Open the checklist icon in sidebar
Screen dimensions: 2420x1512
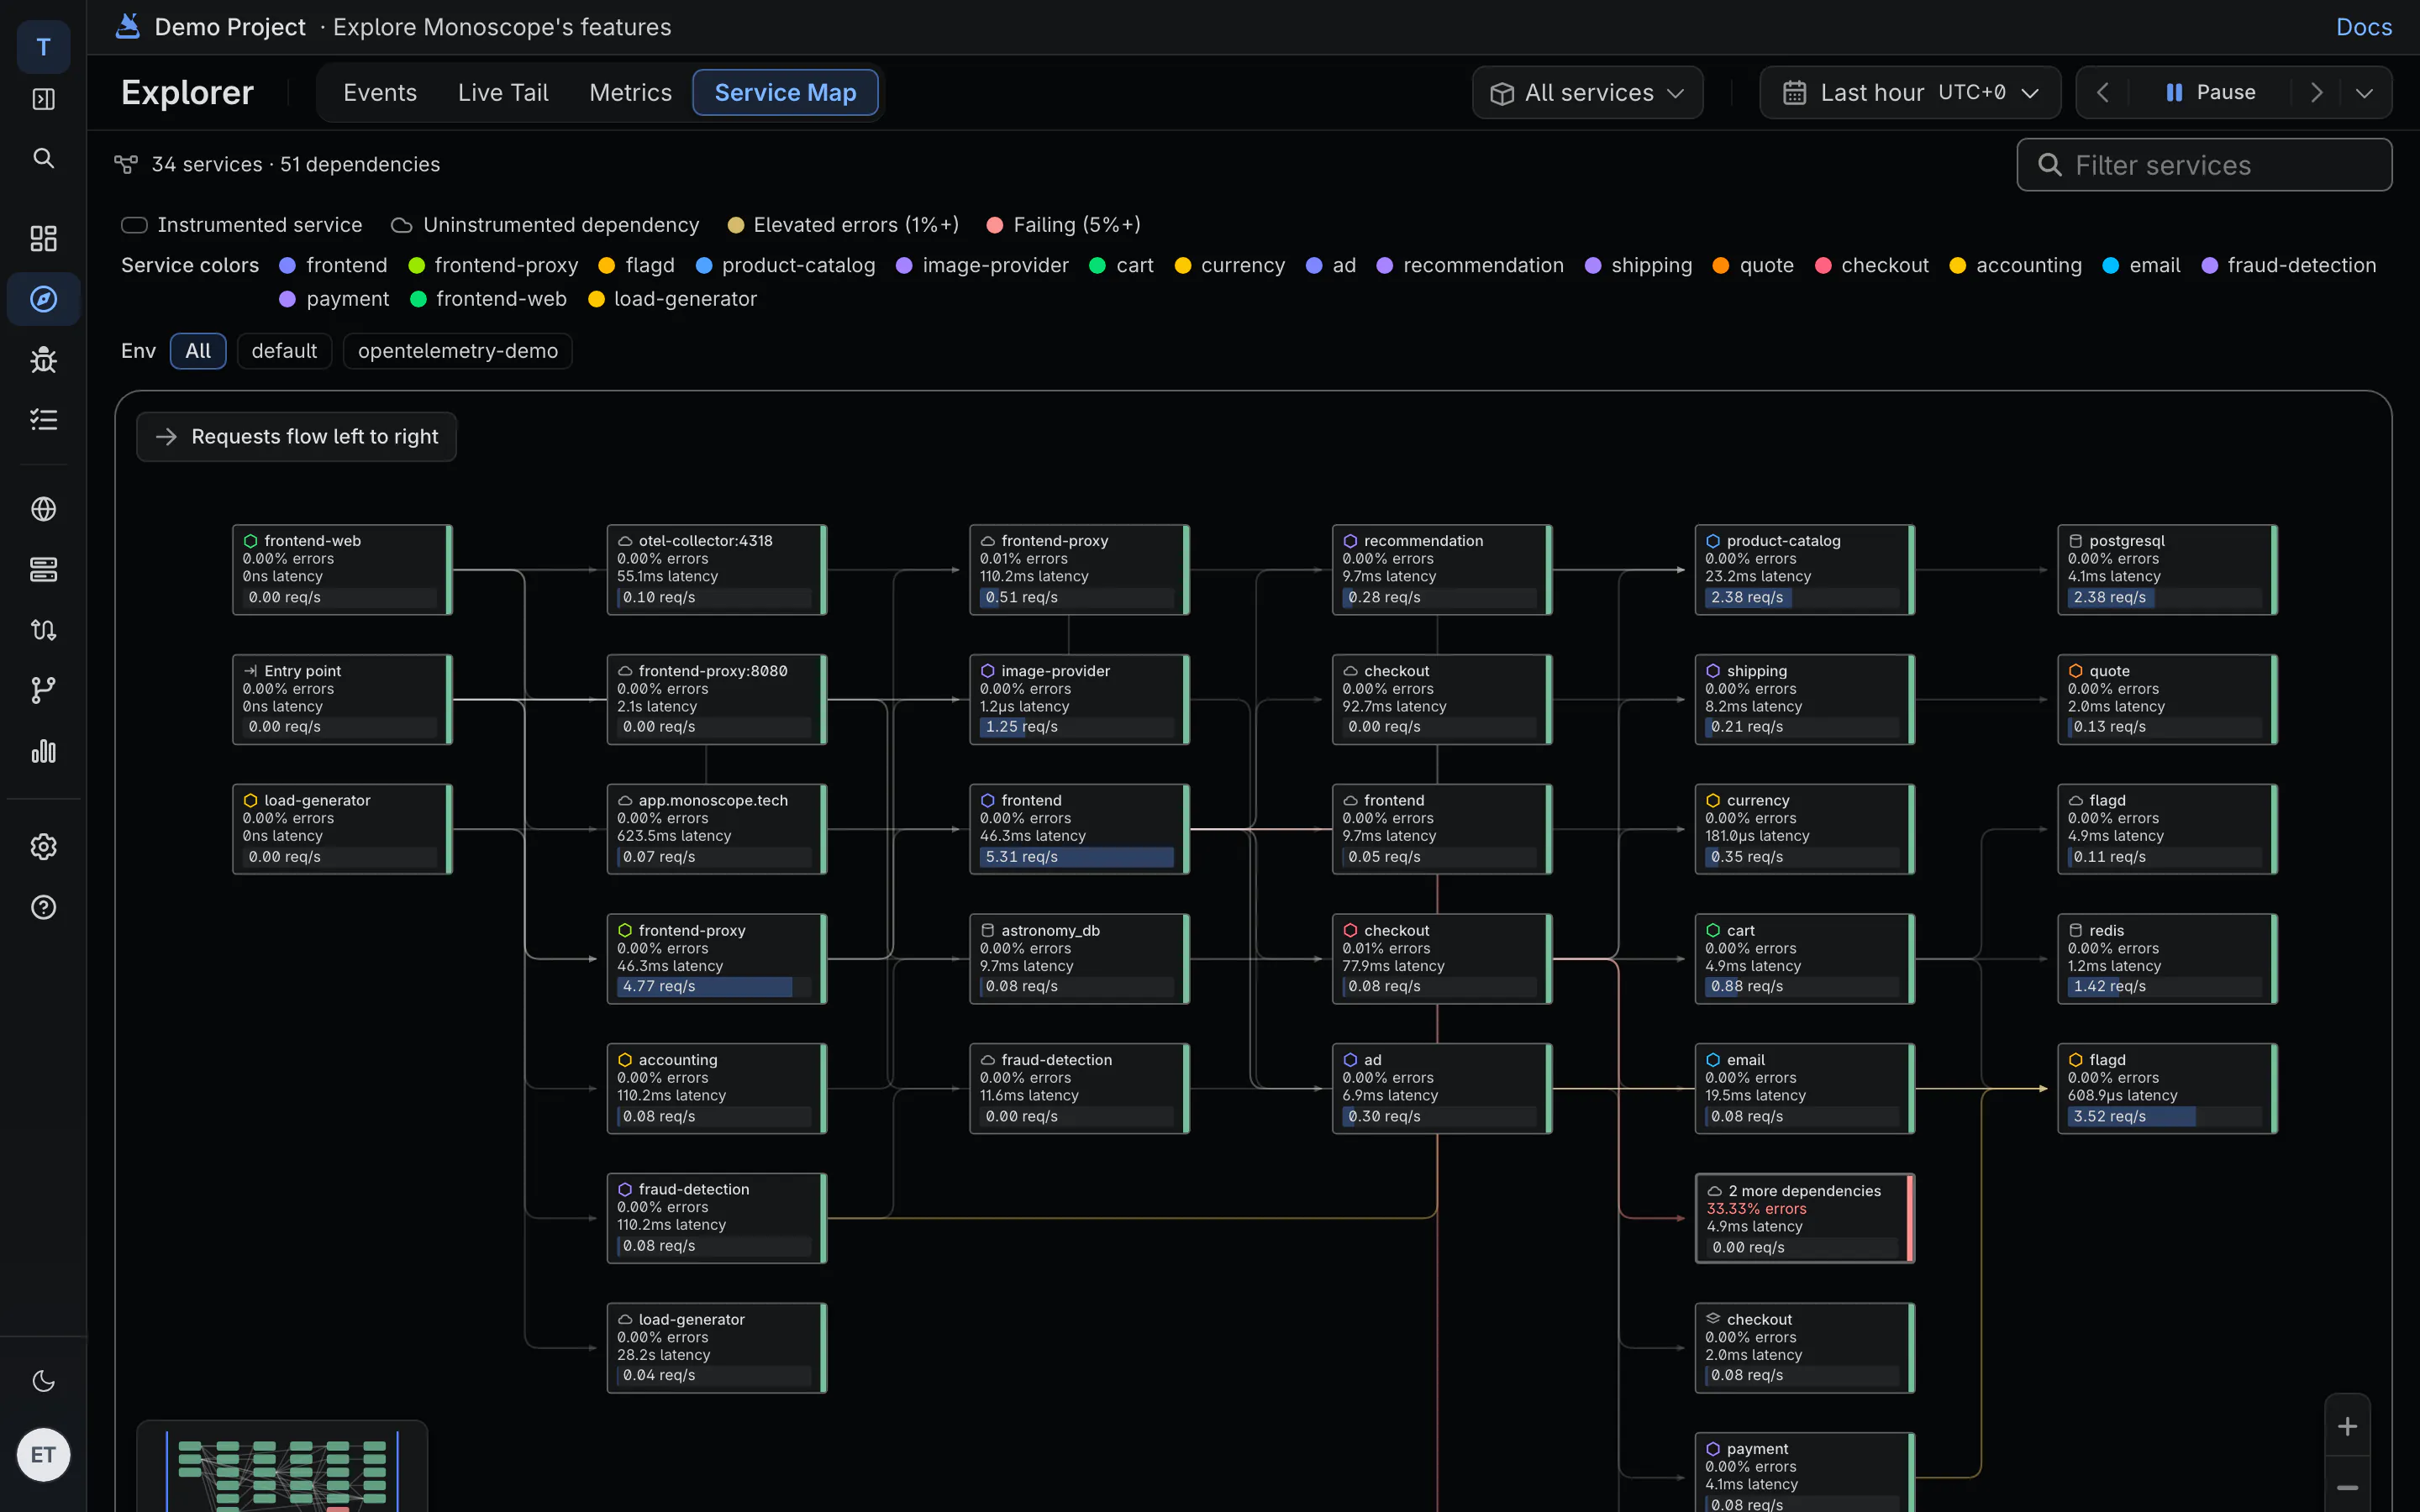pos(43,420)
